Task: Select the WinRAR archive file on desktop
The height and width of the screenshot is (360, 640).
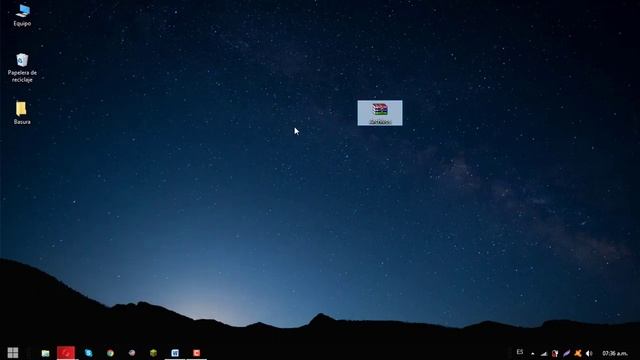Action: (x=380, y=113)
